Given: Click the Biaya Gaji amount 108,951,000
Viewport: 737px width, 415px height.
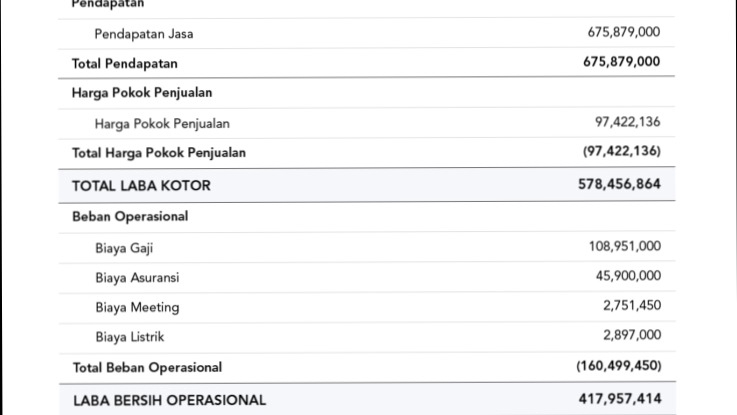Looking at the screenshot, I should [624, 247].
